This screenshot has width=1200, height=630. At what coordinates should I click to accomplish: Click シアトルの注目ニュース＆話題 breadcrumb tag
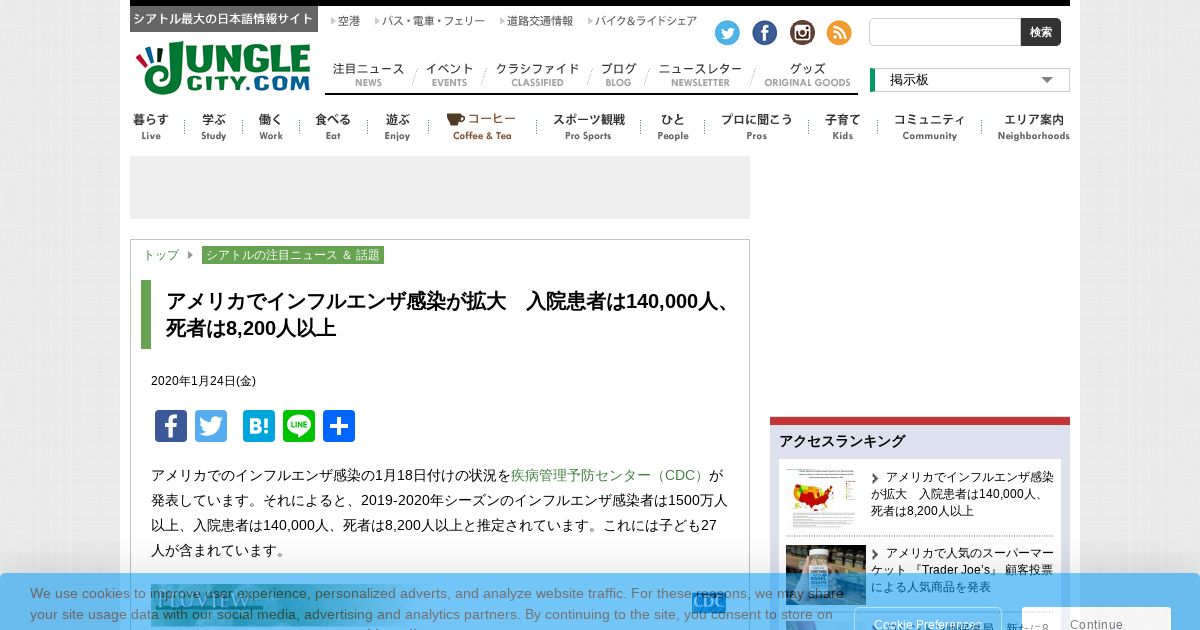click(x=293, y=255)
